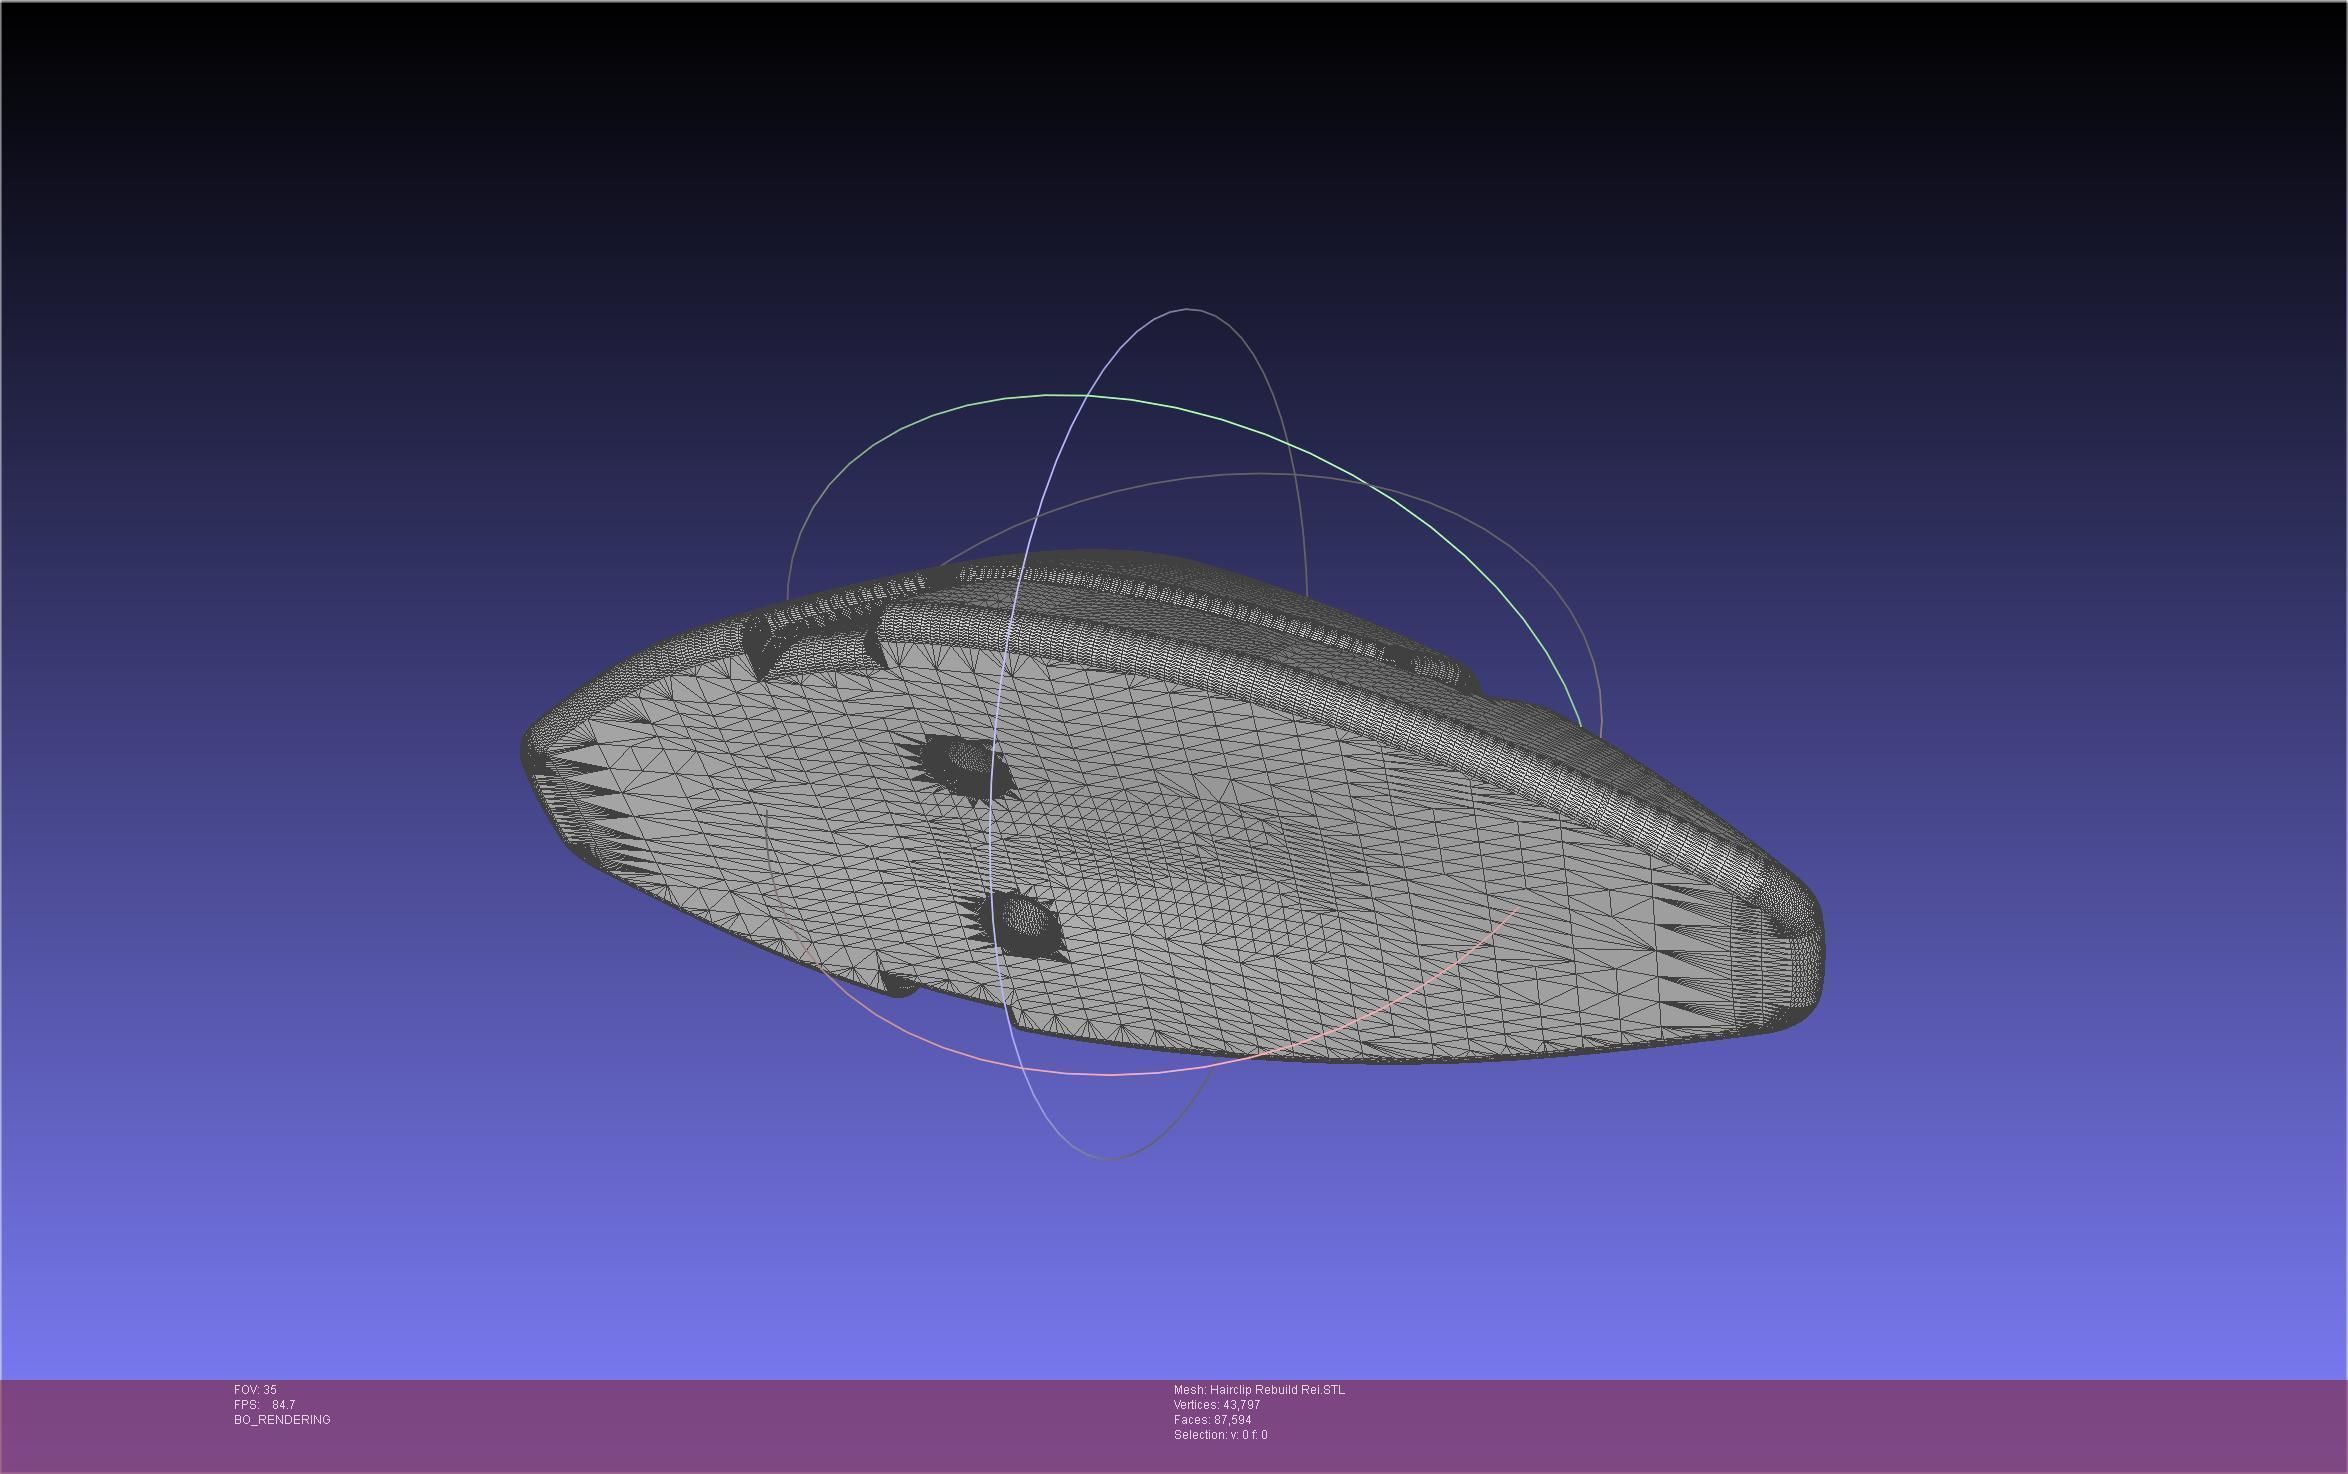
Task: Click the Vertices: 43,797 count
Action: 1217,1405
